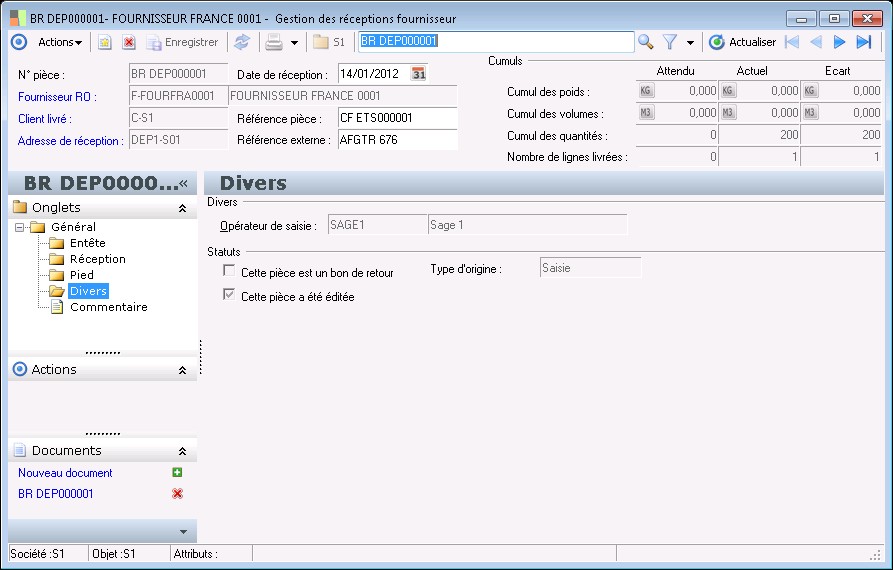The width and height of the screenshot is (893, 570).
Task: Click the filter funnel icon
Action: [x=670, y=42]
